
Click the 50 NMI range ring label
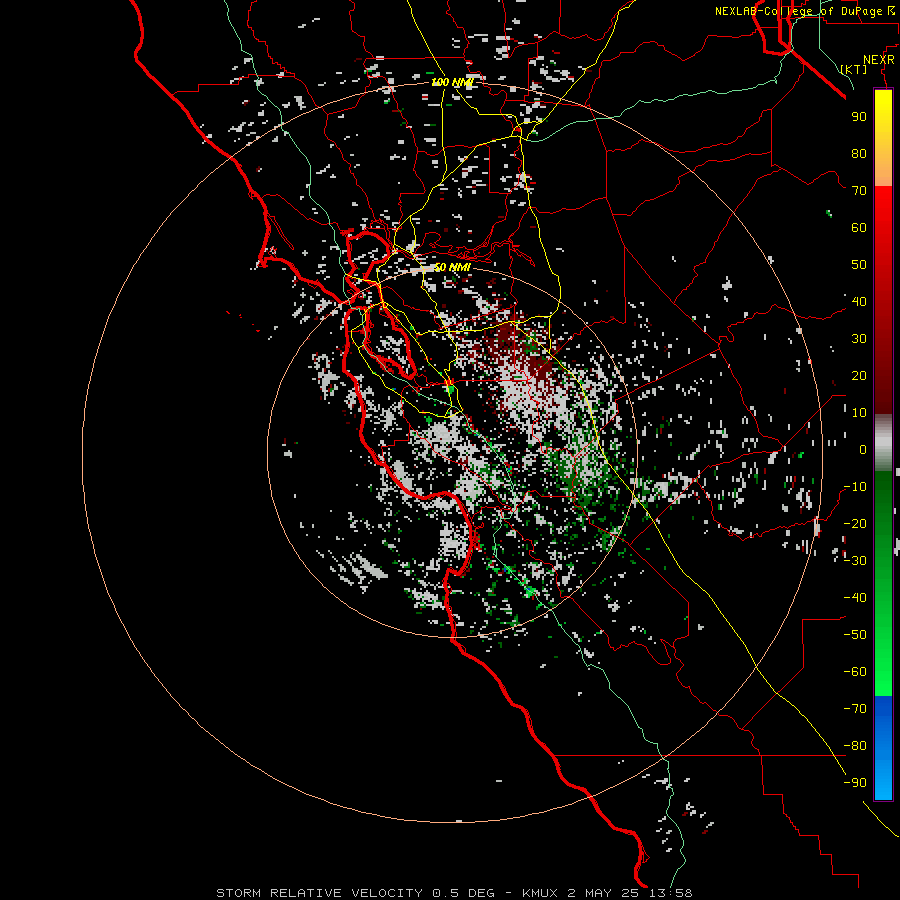click(x=452, y=267)
